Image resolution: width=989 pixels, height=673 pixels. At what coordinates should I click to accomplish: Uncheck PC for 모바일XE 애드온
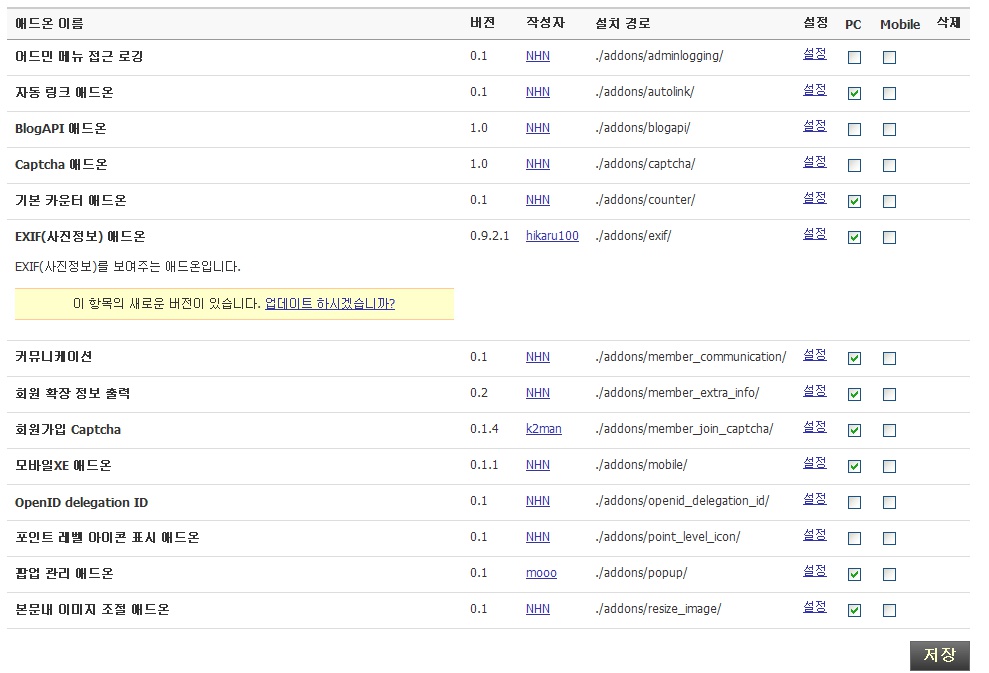point(854,466)
